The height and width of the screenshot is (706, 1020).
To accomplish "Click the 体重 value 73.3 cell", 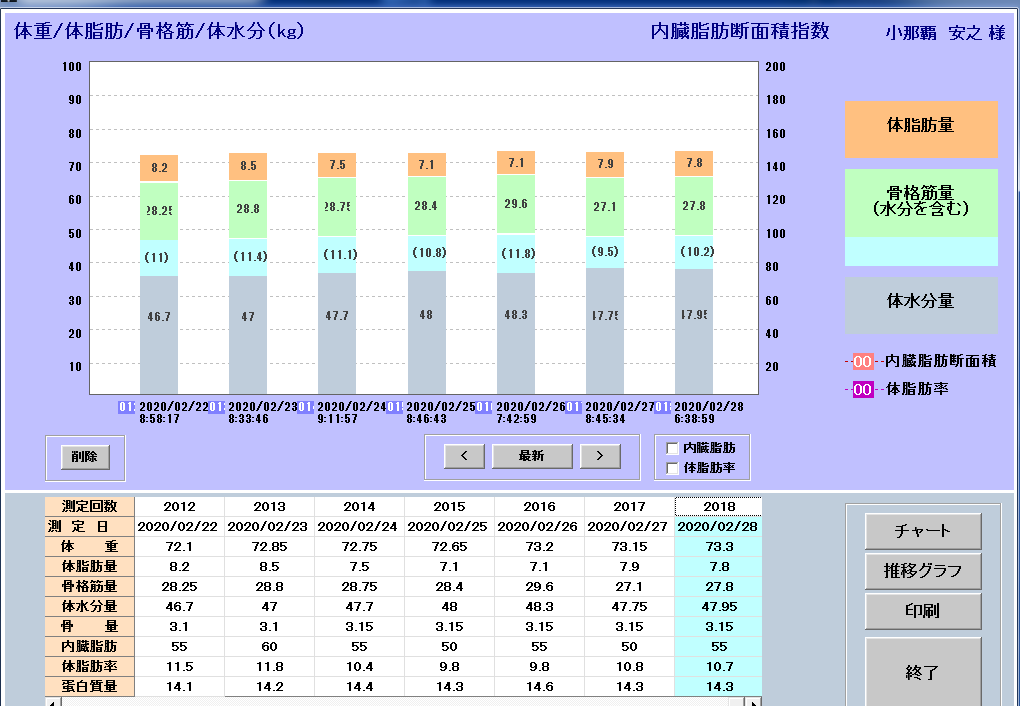I will coord(718,547).
